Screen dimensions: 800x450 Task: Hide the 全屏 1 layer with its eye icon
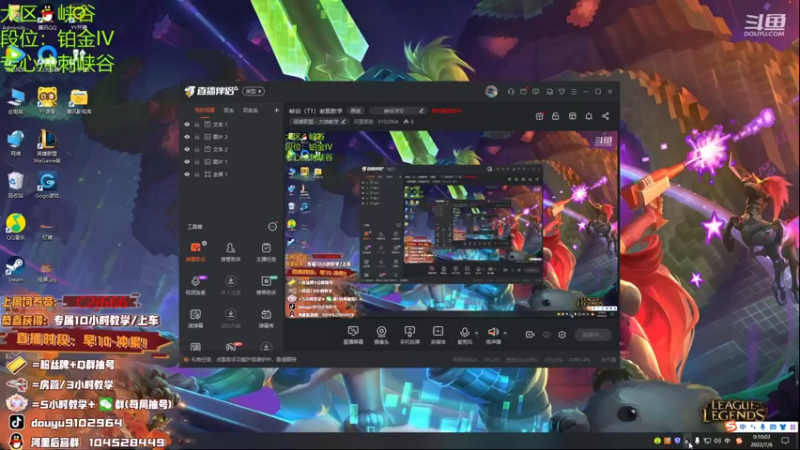pos(187,174)
